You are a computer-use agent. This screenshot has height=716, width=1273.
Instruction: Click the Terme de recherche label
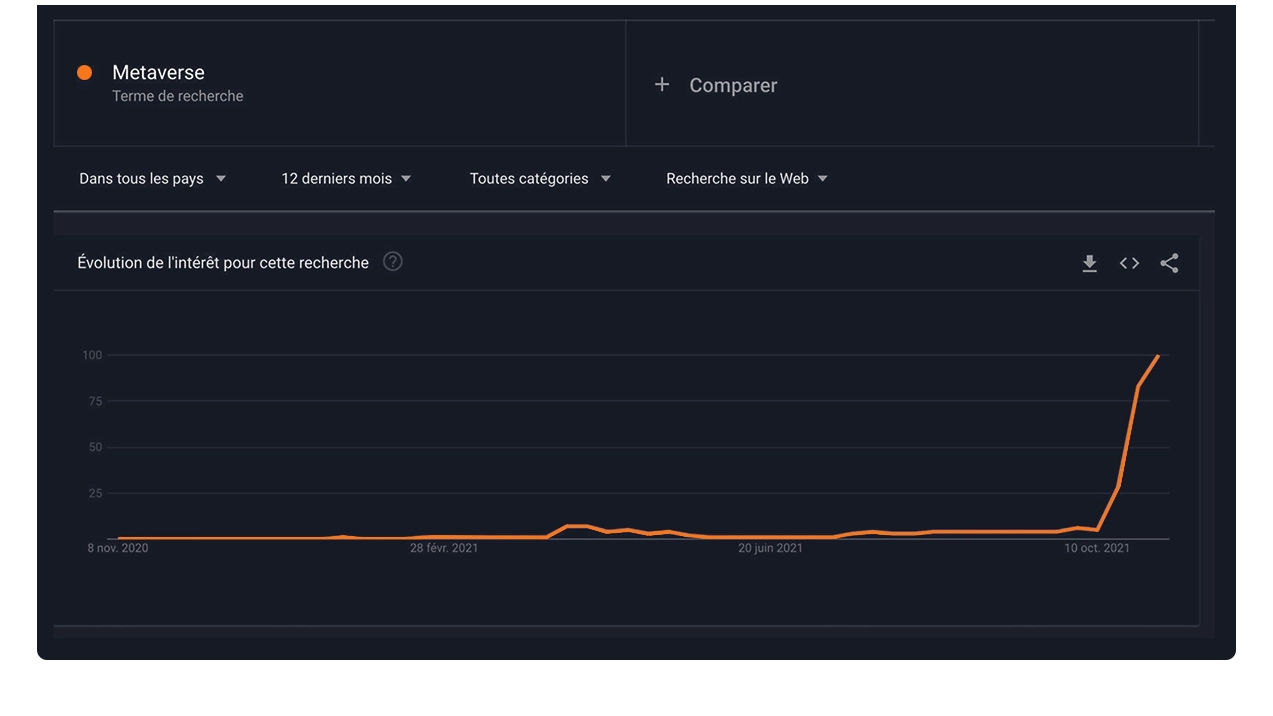coord(178,96)
